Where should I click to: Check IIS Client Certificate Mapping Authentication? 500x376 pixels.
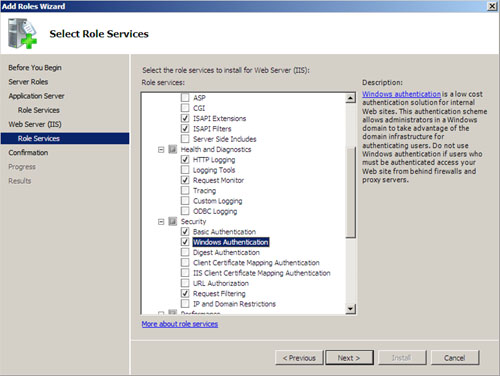pyautogui.click(x=185, y=273)
